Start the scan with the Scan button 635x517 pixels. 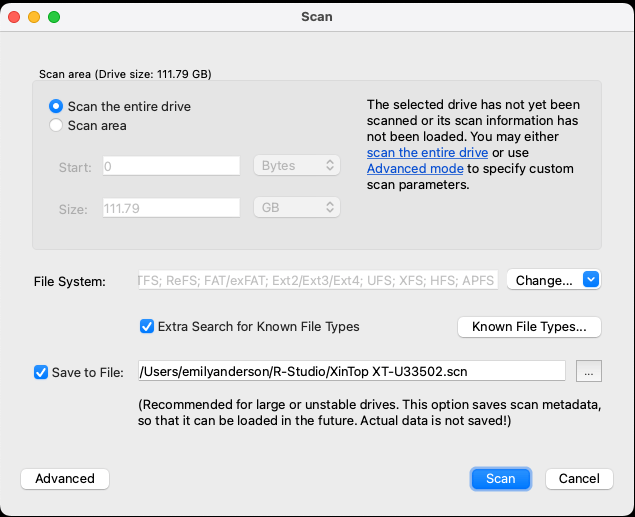[x=501, y=479]
